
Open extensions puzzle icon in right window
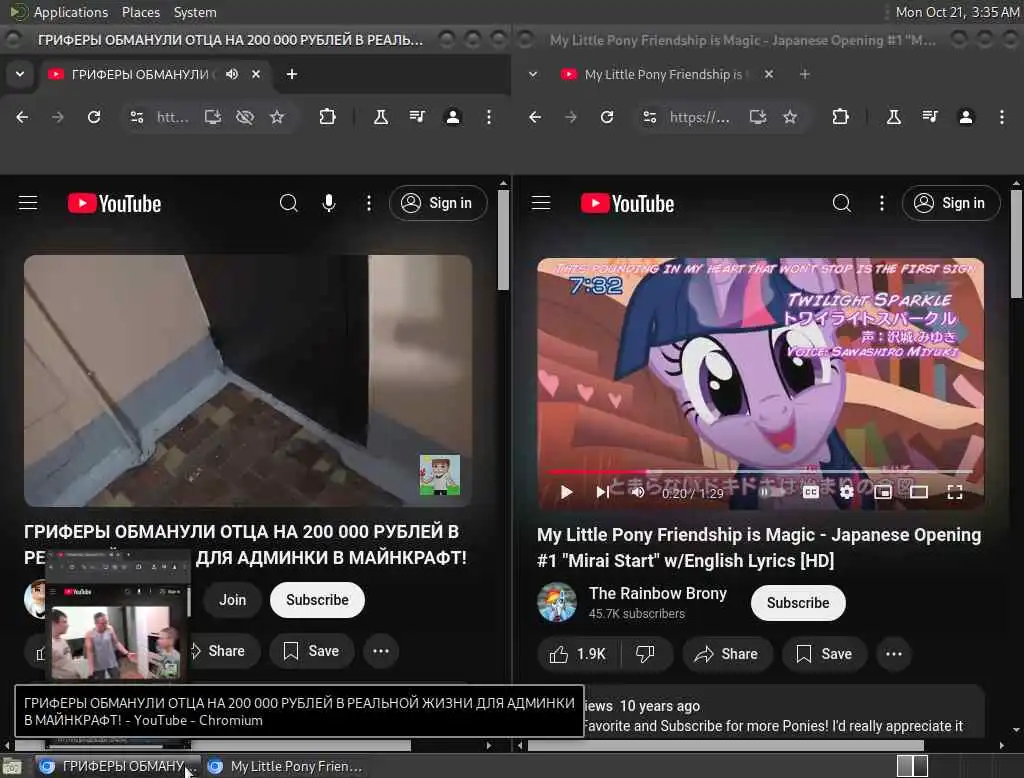click(x=840, y=117)
